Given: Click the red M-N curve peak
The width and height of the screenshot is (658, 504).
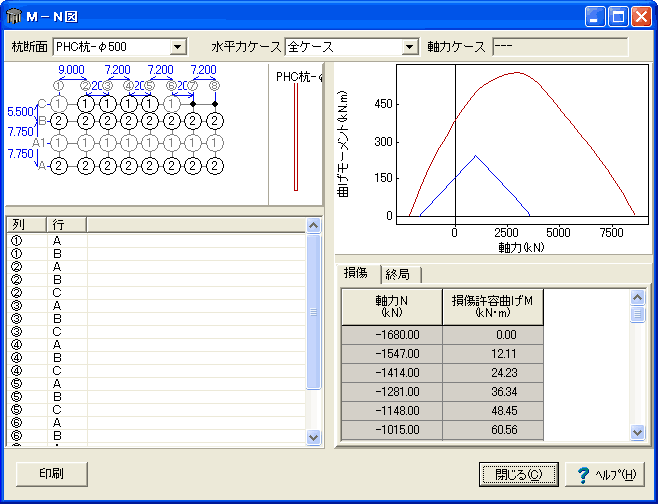Looking at the screenshot, I should click(x=517, y=73).
